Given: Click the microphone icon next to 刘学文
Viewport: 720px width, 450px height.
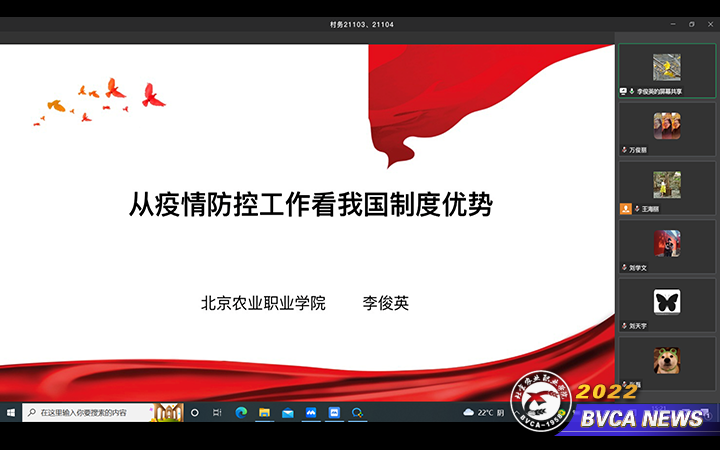Looking at the screenshot, I should tap(625, 267).
